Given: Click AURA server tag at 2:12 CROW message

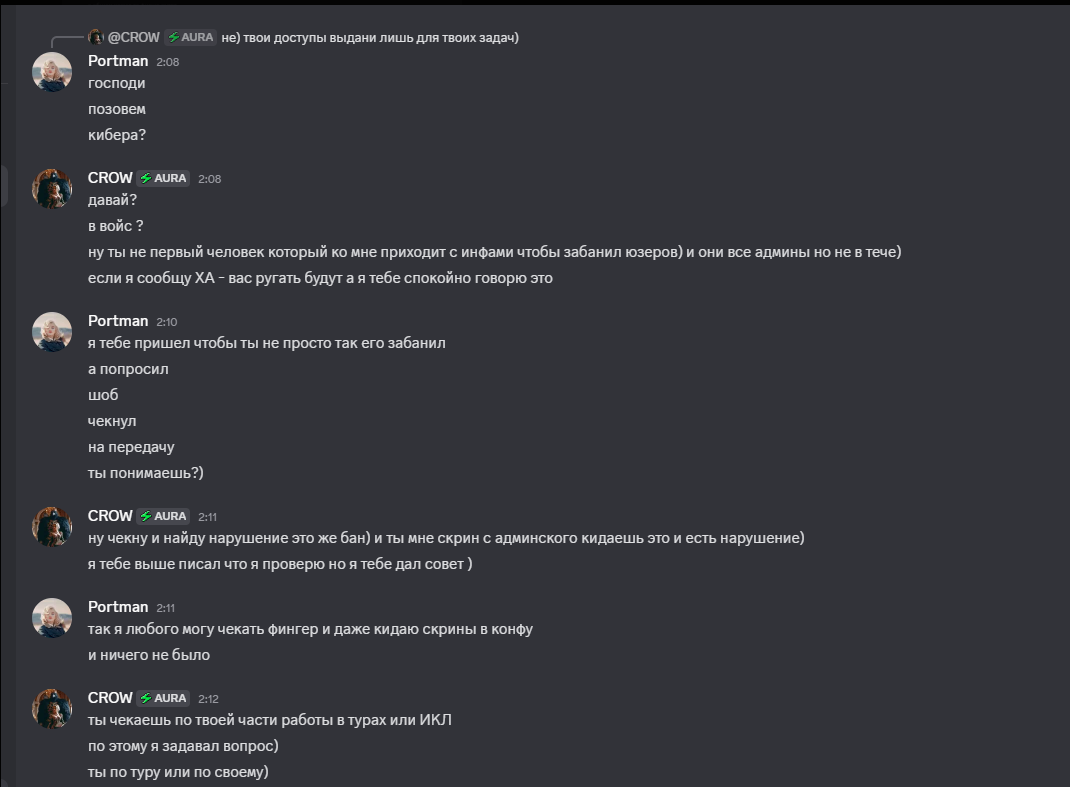Looking at the screenshot, I should [x=163, y=698].
